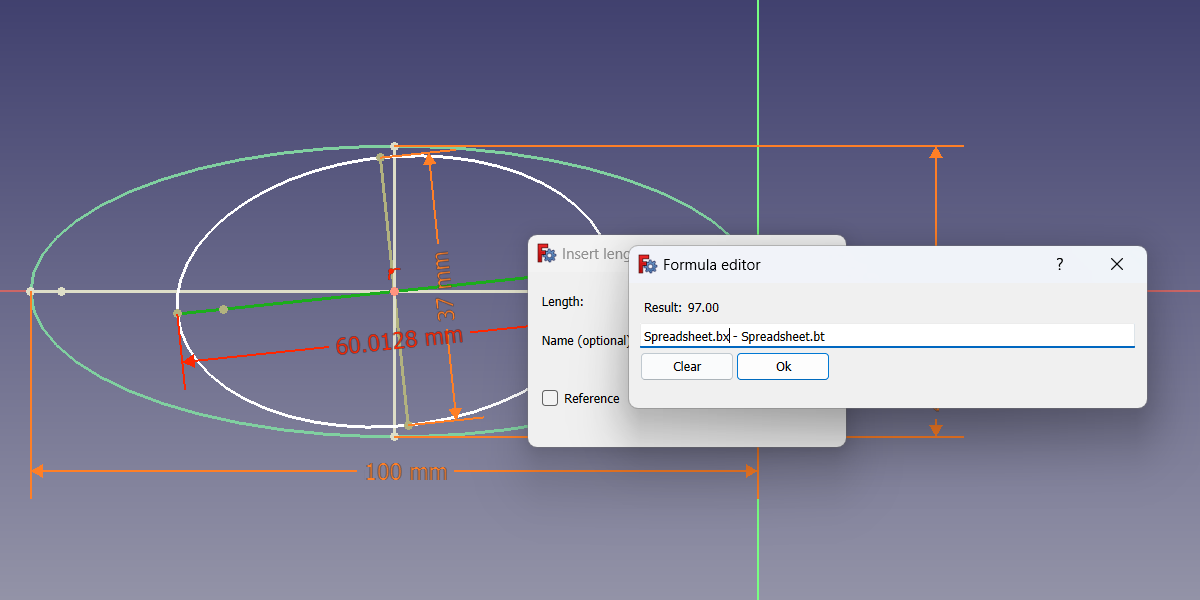Click the FreeCAD icon on the Formula editor titlebar
This screenshot has height=600, width=1200.
coord(646,264)
